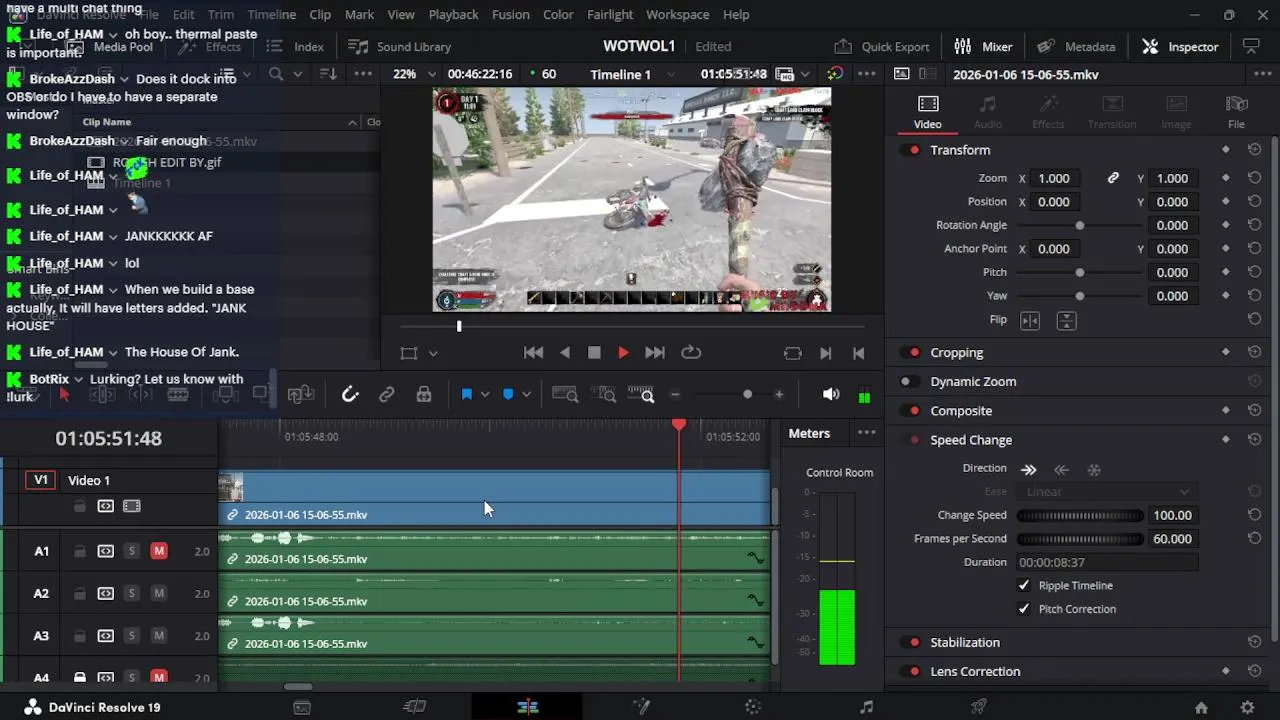Click the timeline link clips icon
The image size is (1280, 720).
(387, 395)
